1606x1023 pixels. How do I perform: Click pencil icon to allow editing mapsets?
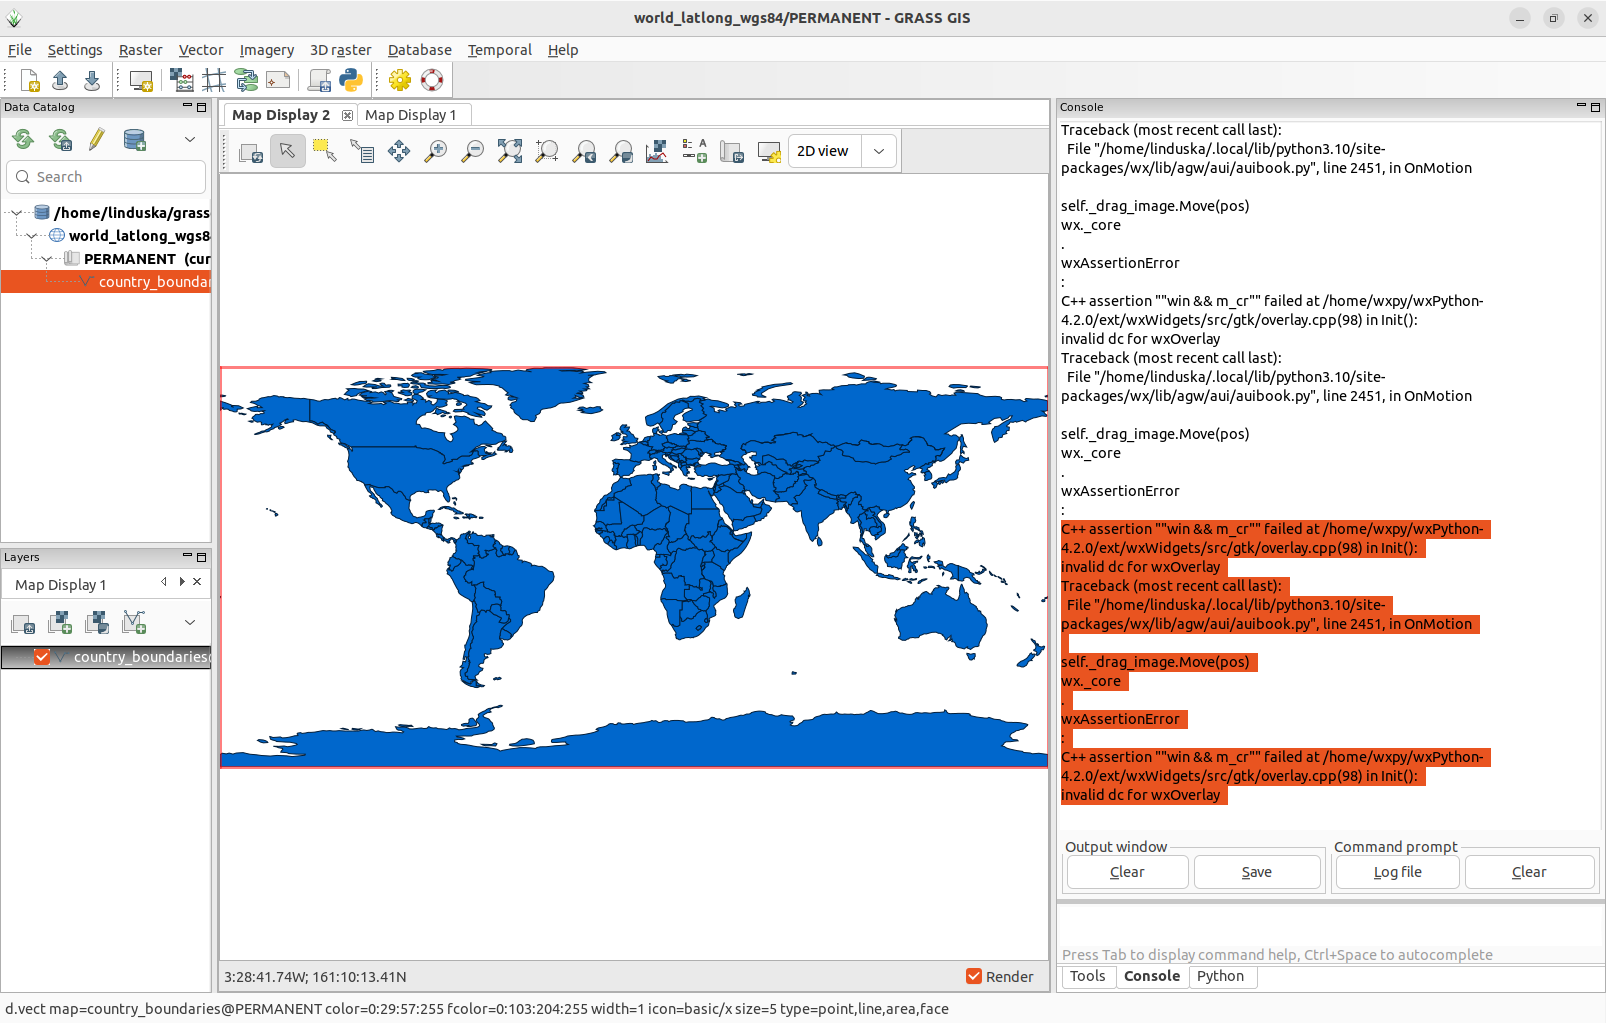[97, 140]
